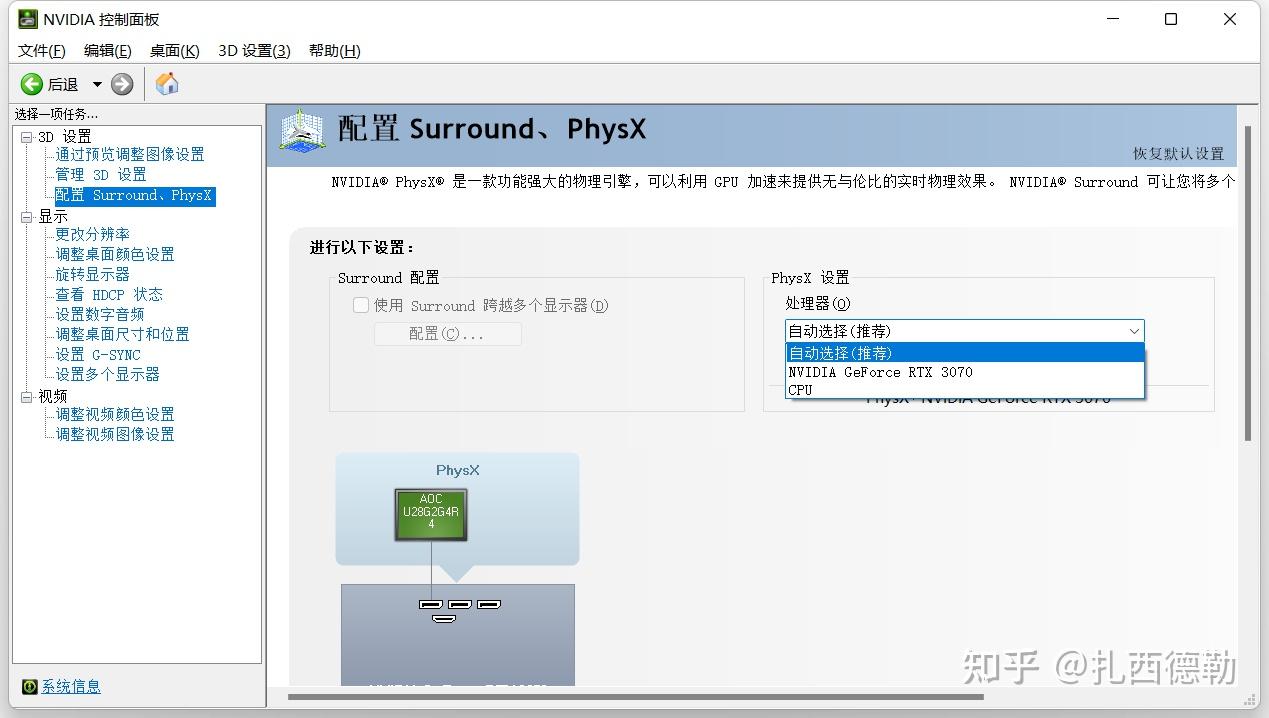Enable the 使用 Surround 跨越多个显示器 checkbox

[360, 305]
